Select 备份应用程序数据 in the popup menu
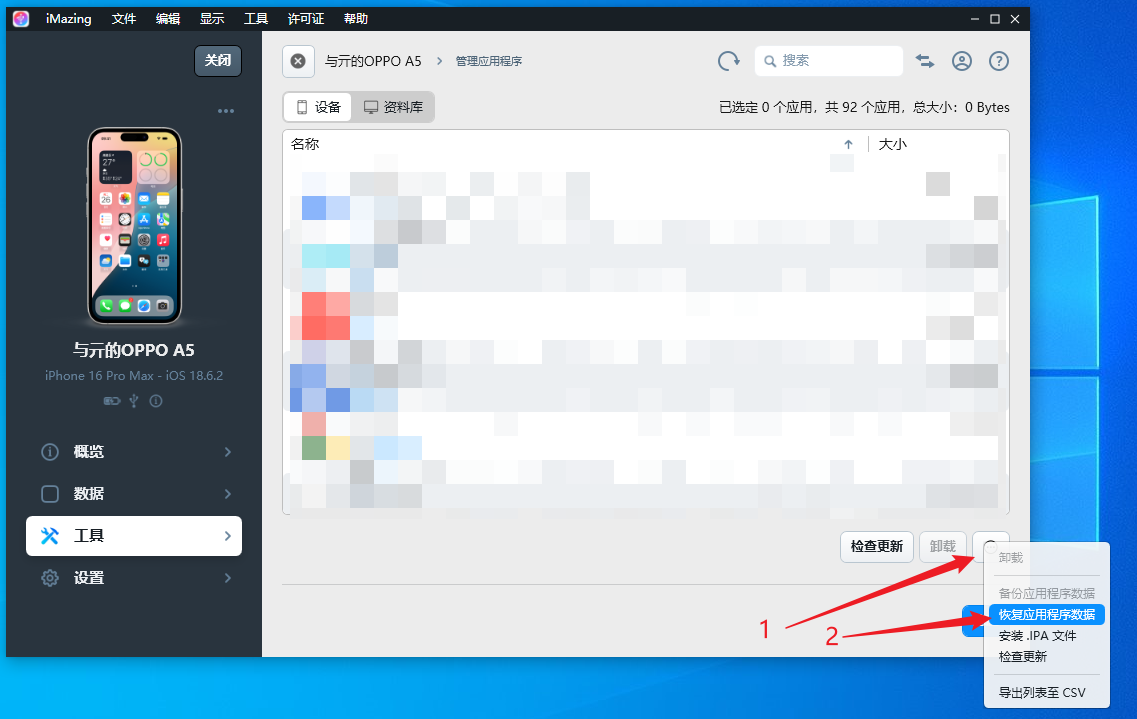 pos(1046,593)
